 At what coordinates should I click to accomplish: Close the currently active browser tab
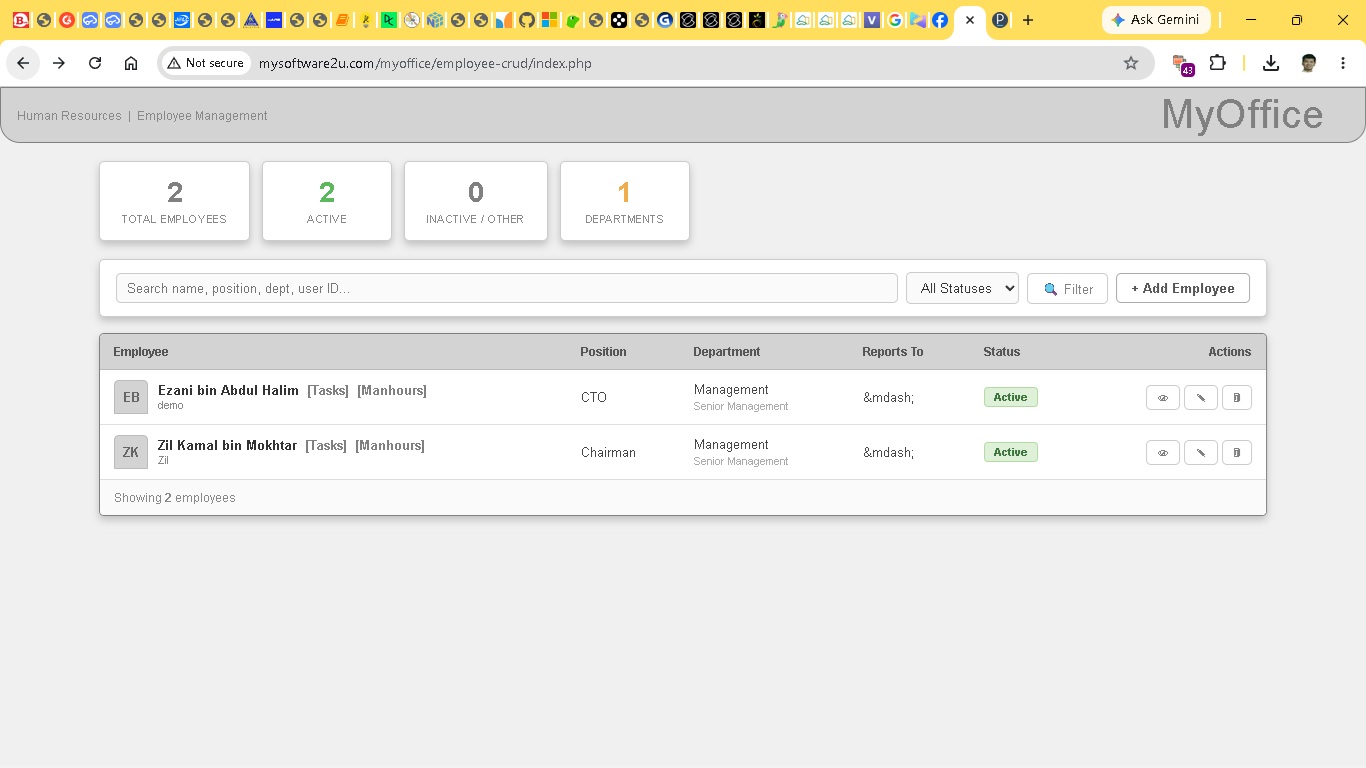pos(969,20)
